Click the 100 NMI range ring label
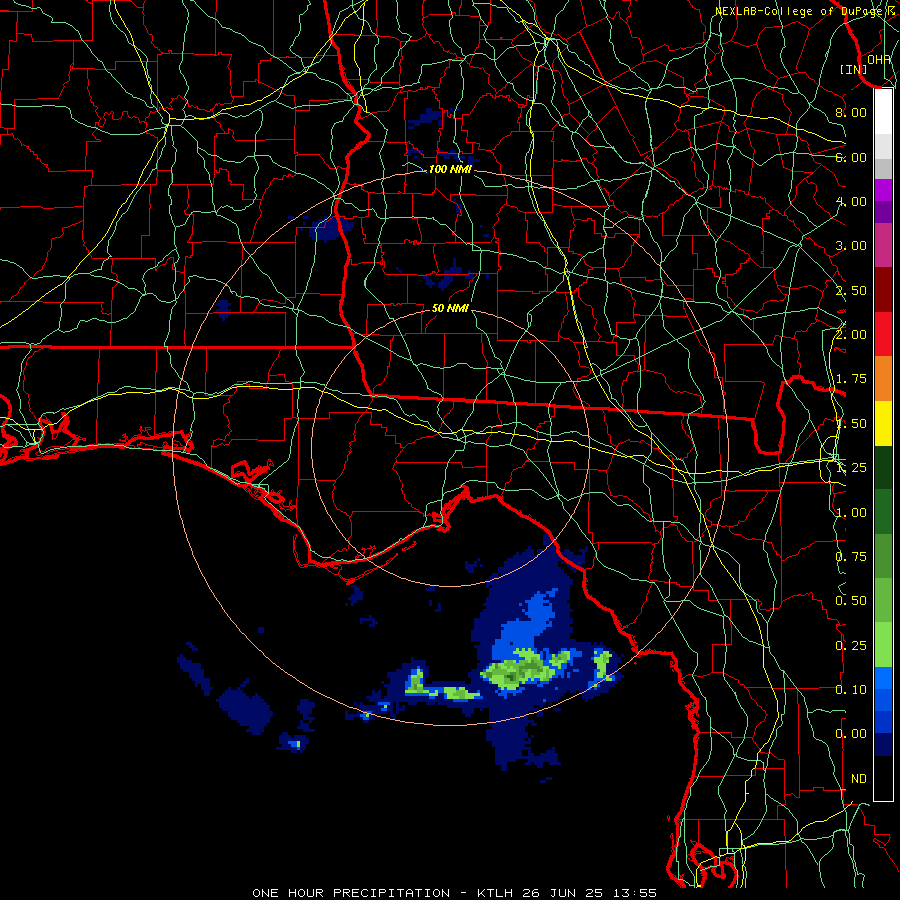 (450, 169)
